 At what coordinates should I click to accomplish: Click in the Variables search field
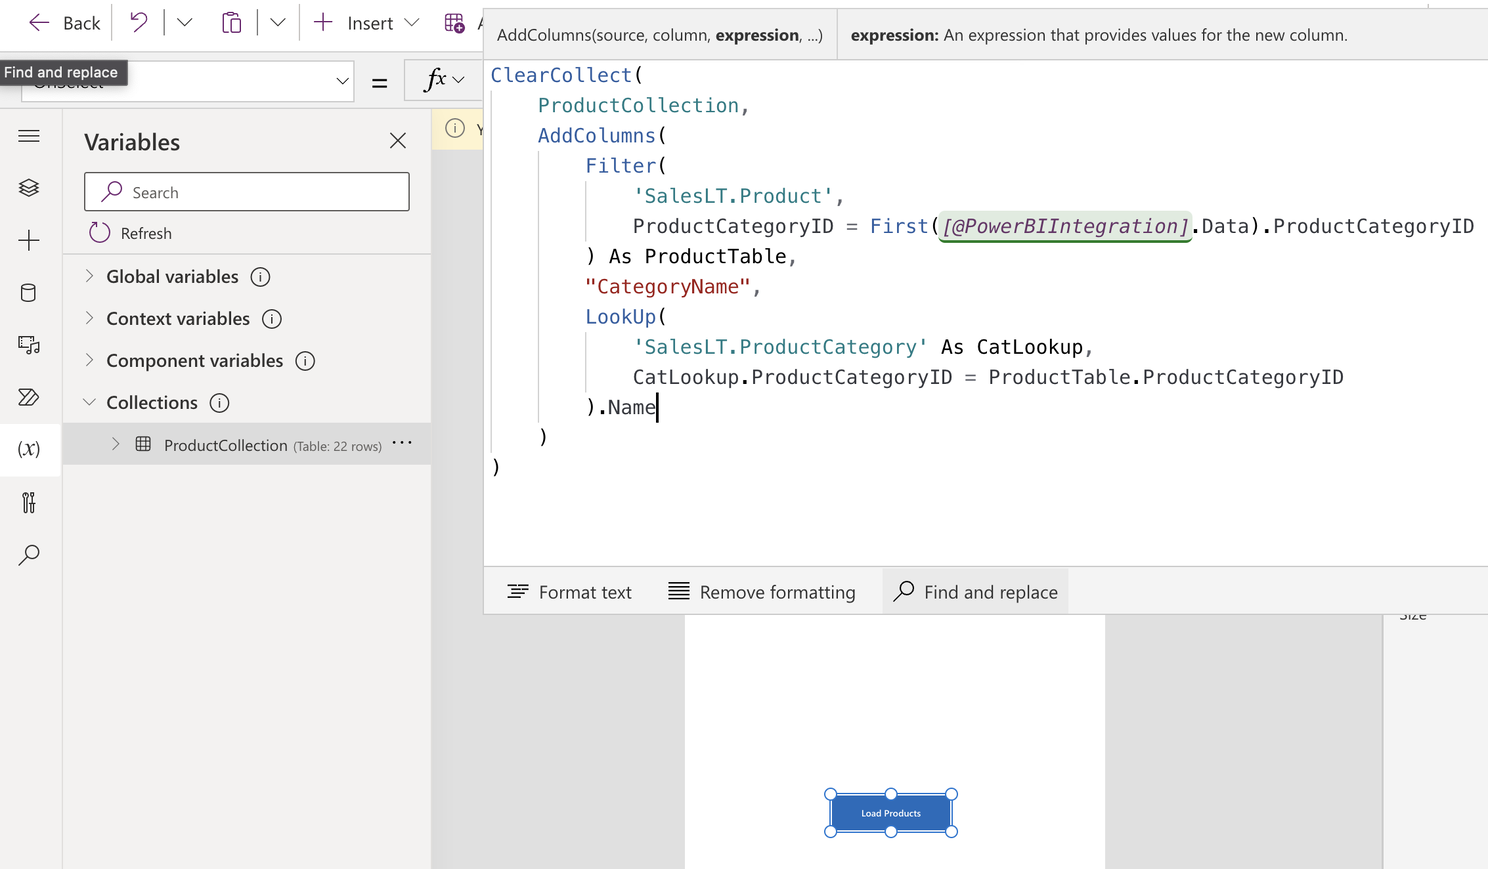point(262,192)
